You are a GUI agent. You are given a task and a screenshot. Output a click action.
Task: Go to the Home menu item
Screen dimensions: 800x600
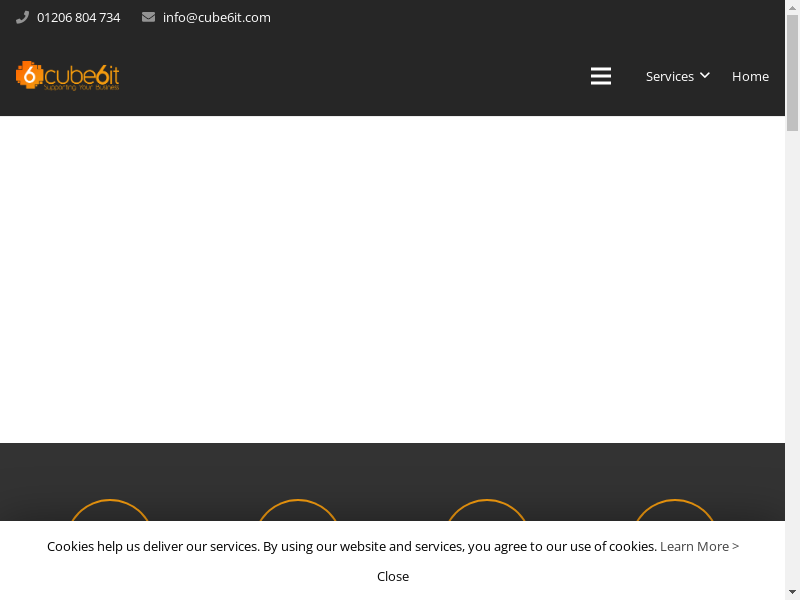pyautogui.click(x=750, y=76)
